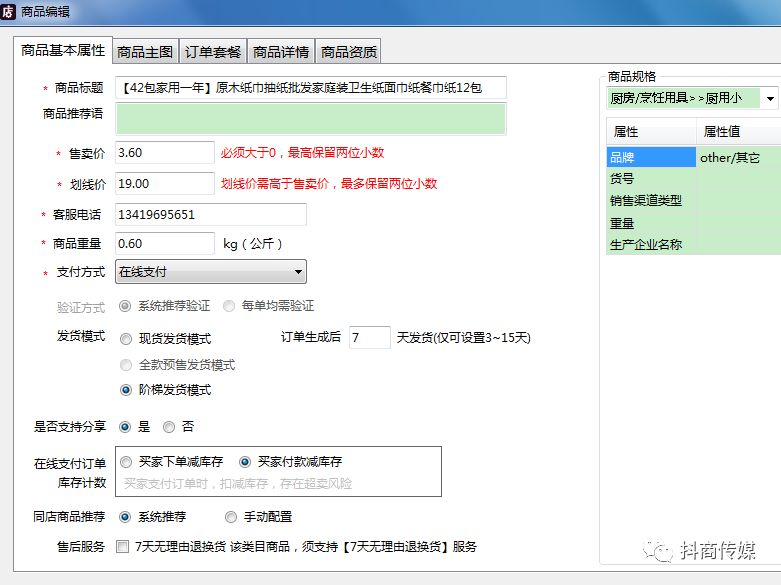Switch to 商品主图 tab
This screenshot has width=781, height=585.
pyautogui.click(x=145, y=52)
